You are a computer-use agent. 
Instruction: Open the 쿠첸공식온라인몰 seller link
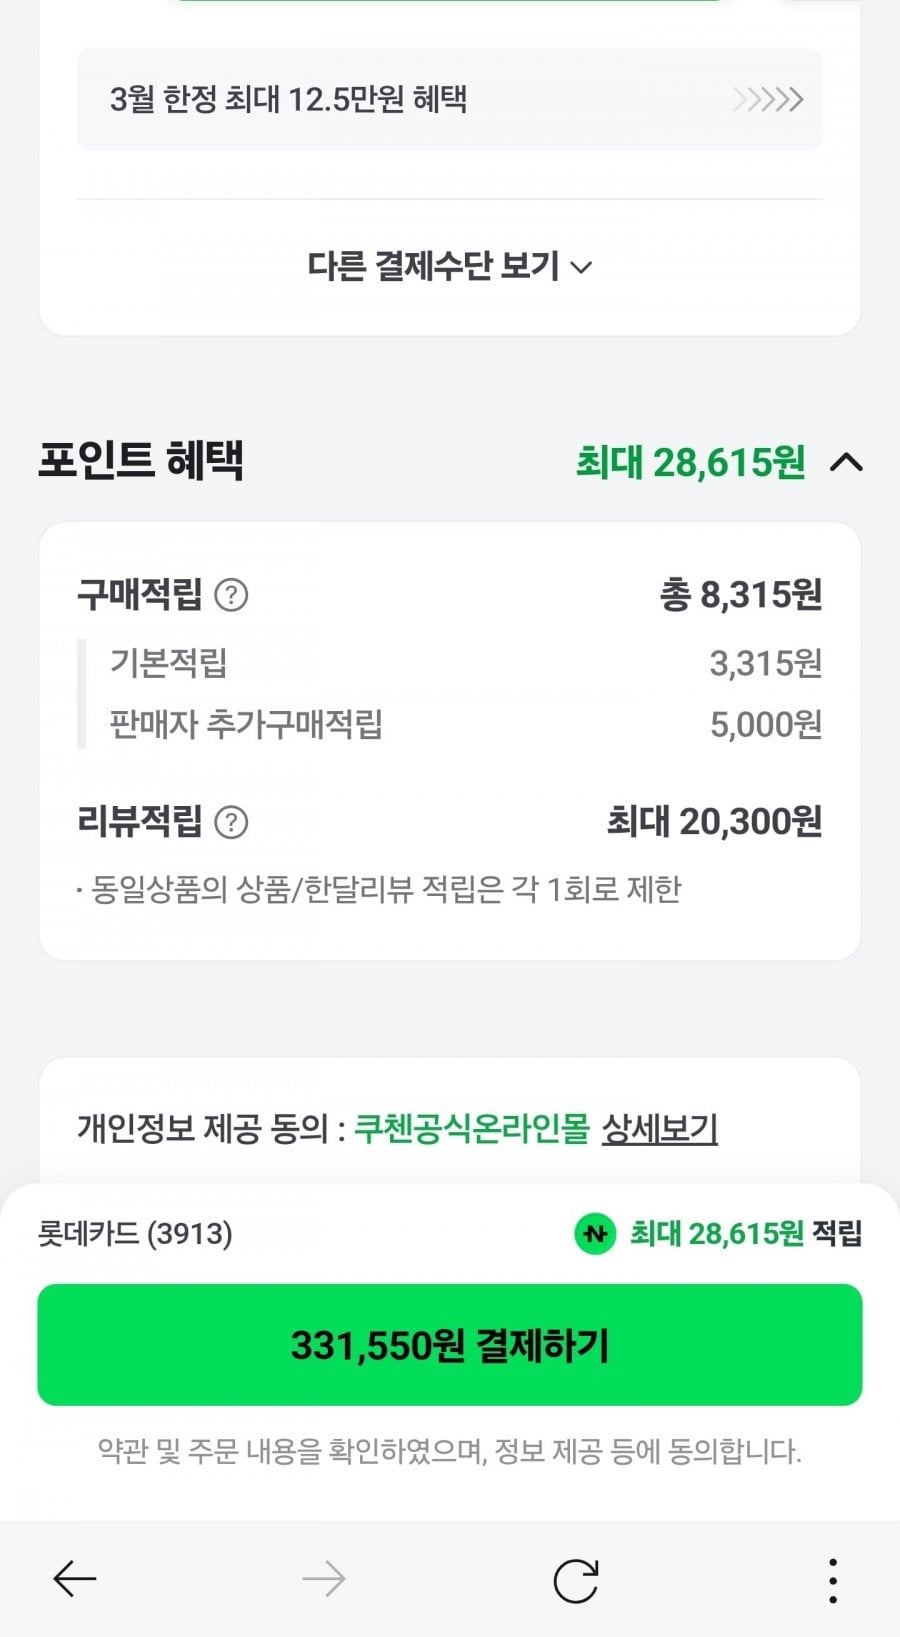point(472,1129)
